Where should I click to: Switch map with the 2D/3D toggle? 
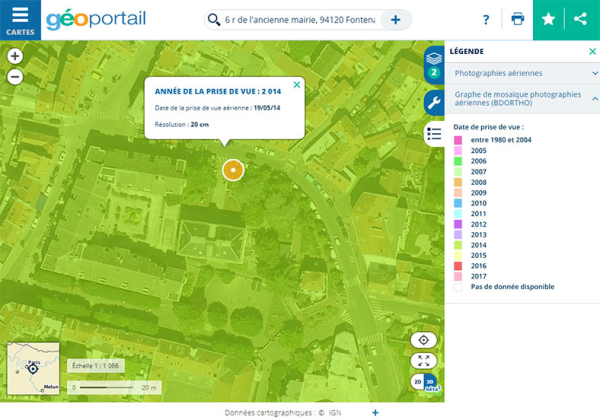pos(424,382)
